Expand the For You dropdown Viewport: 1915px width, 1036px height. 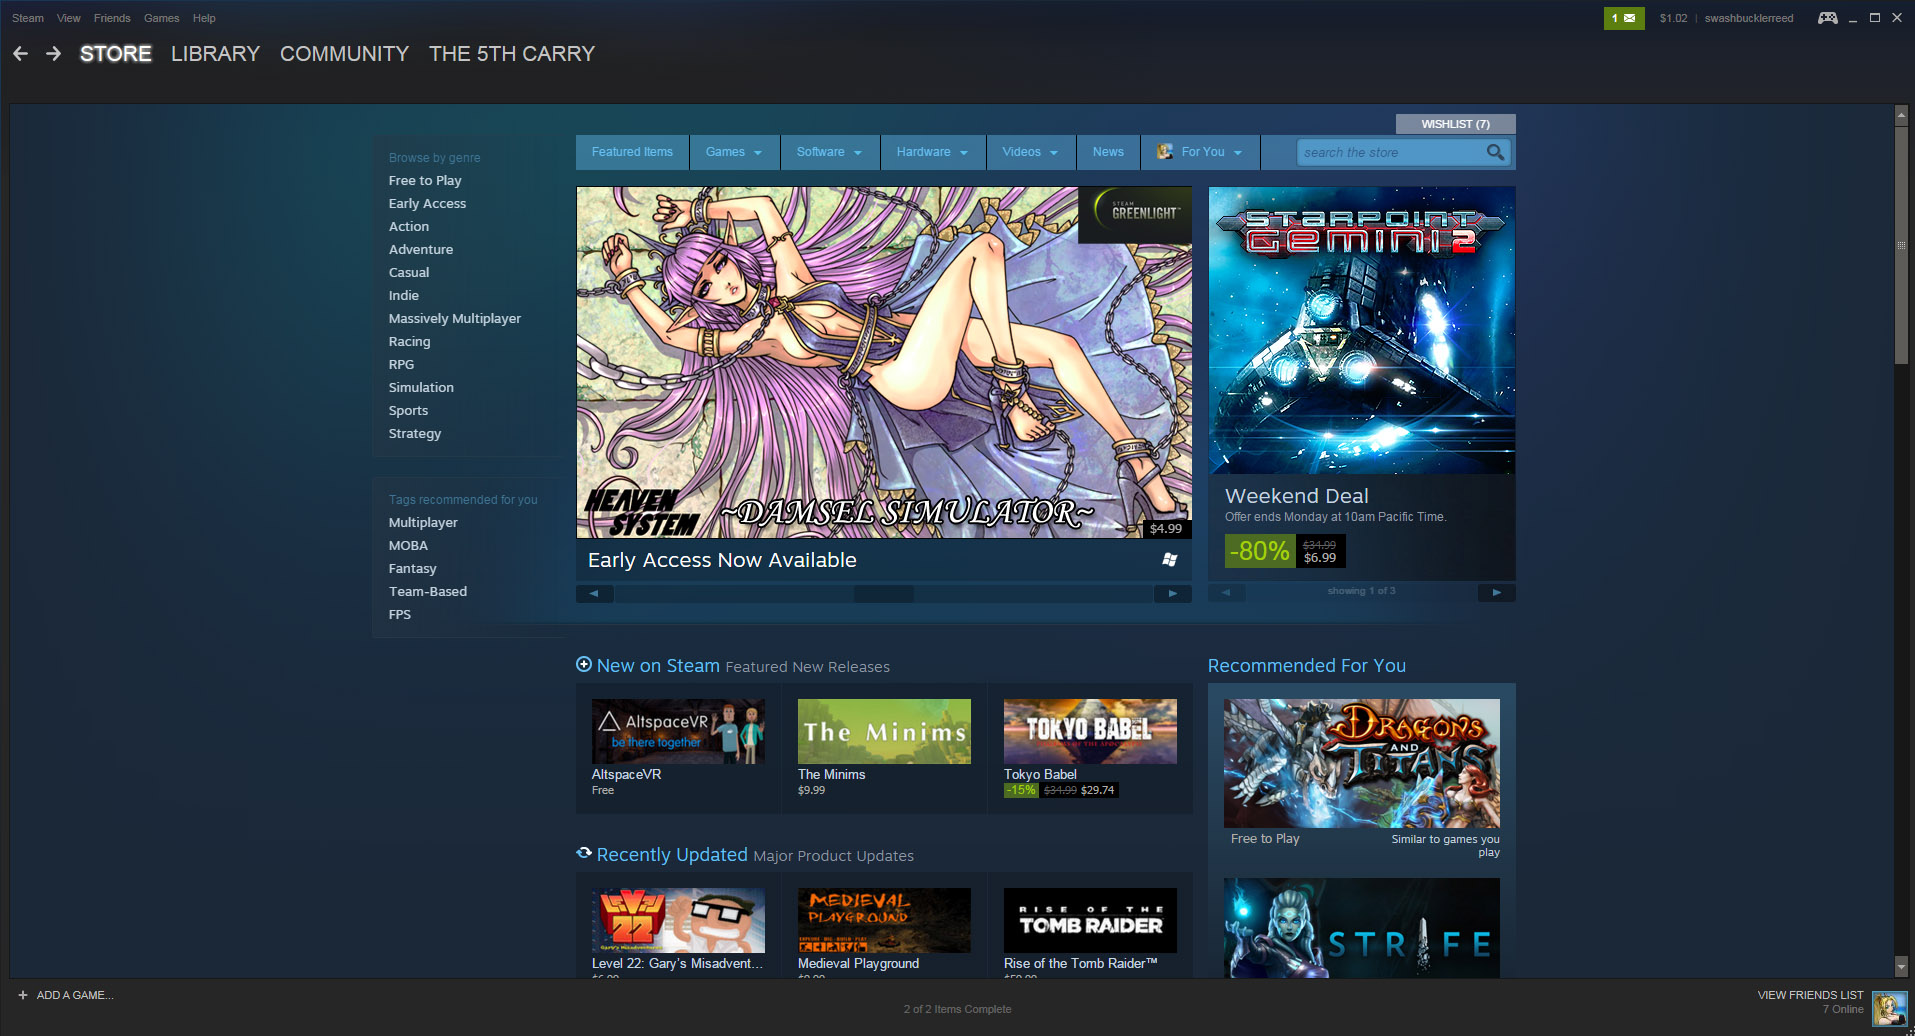coord(1201,152)
